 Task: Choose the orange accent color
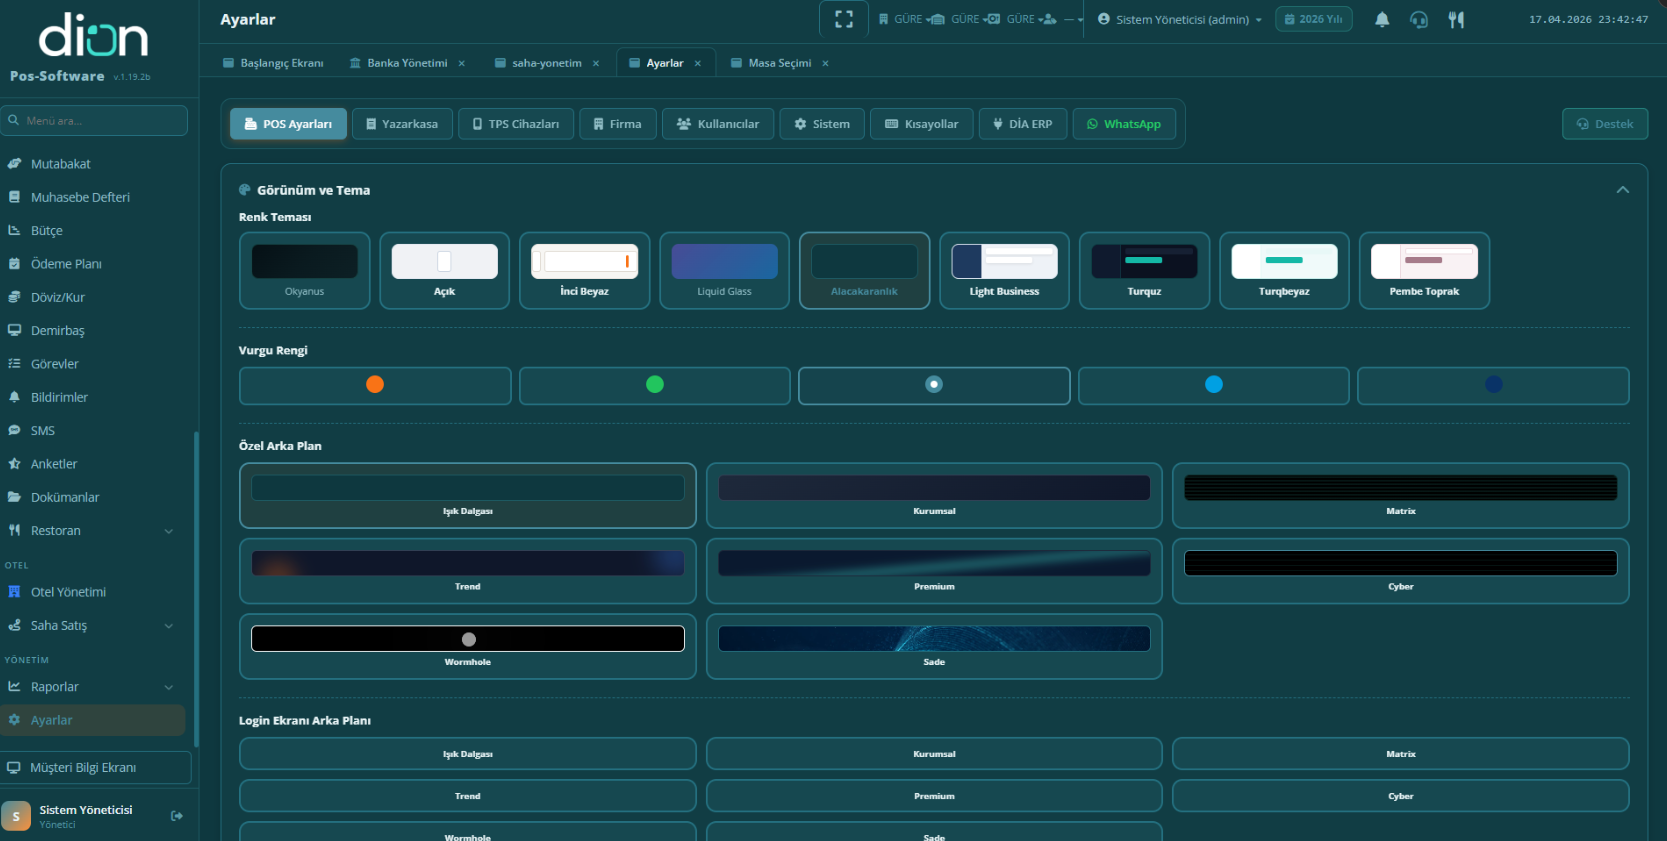(375, 385)
